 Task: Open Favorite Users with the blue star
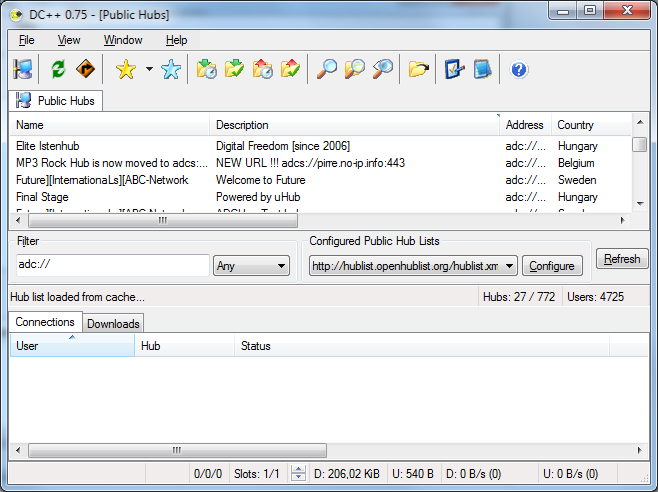coord(171,69)
